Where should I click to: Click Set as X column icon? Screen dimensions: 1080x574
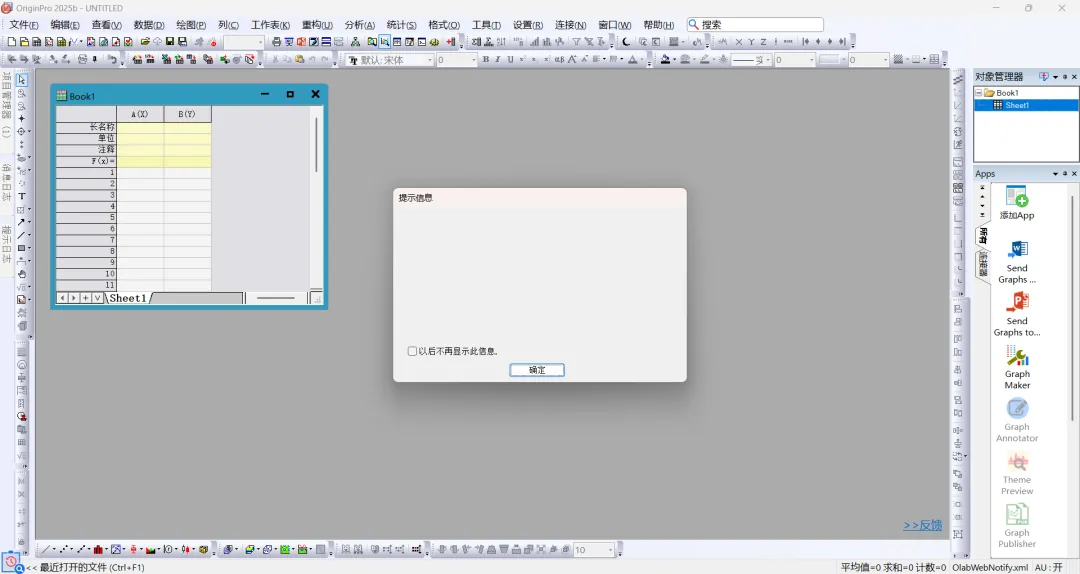(x=739, y=42)
